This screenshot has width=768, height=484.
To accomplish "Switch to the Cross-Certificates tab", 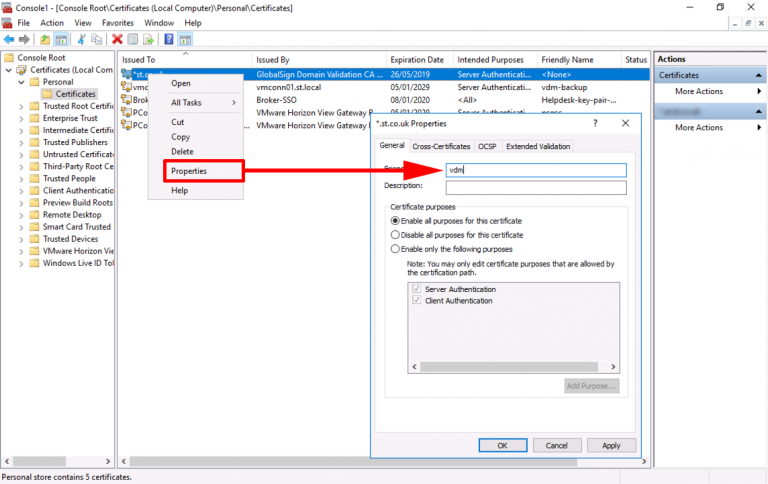I will click(441, 146).
